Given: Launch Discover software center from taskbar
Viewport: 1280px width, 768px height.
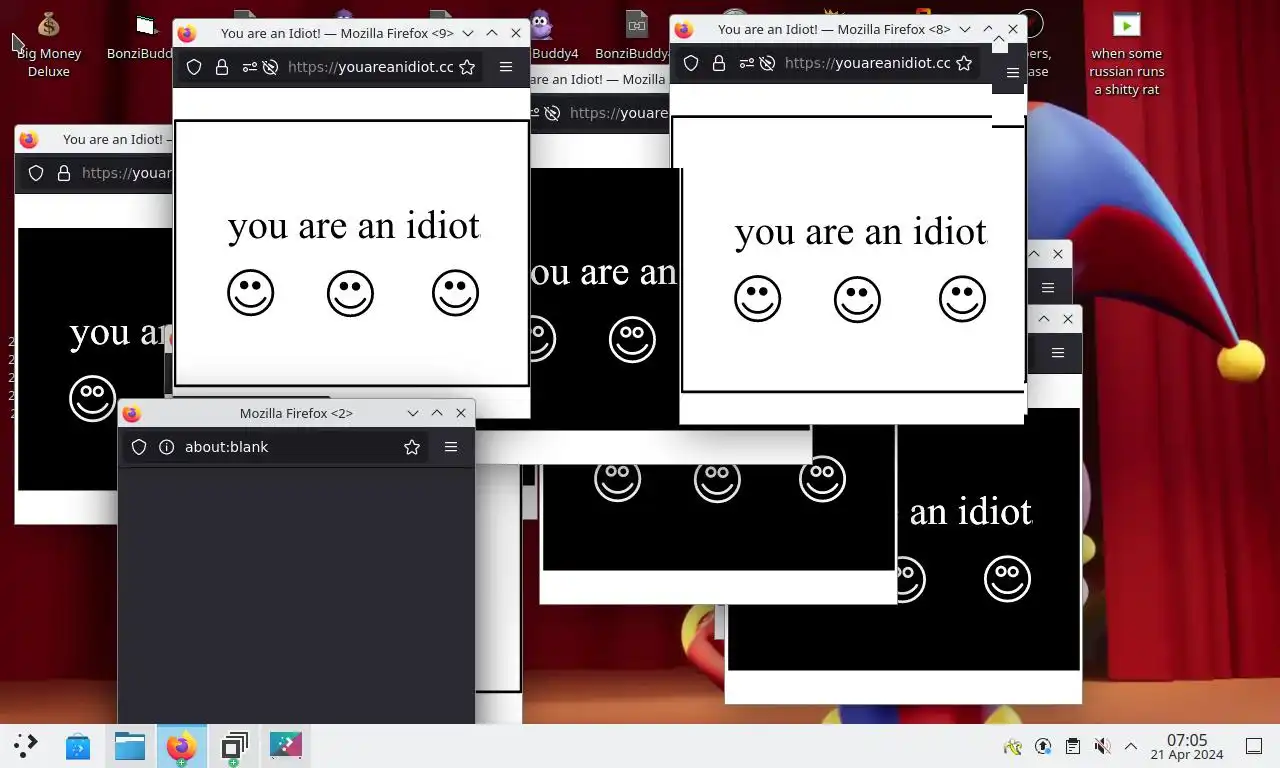Looking at the screenshot, I should (x=78, y=745).
